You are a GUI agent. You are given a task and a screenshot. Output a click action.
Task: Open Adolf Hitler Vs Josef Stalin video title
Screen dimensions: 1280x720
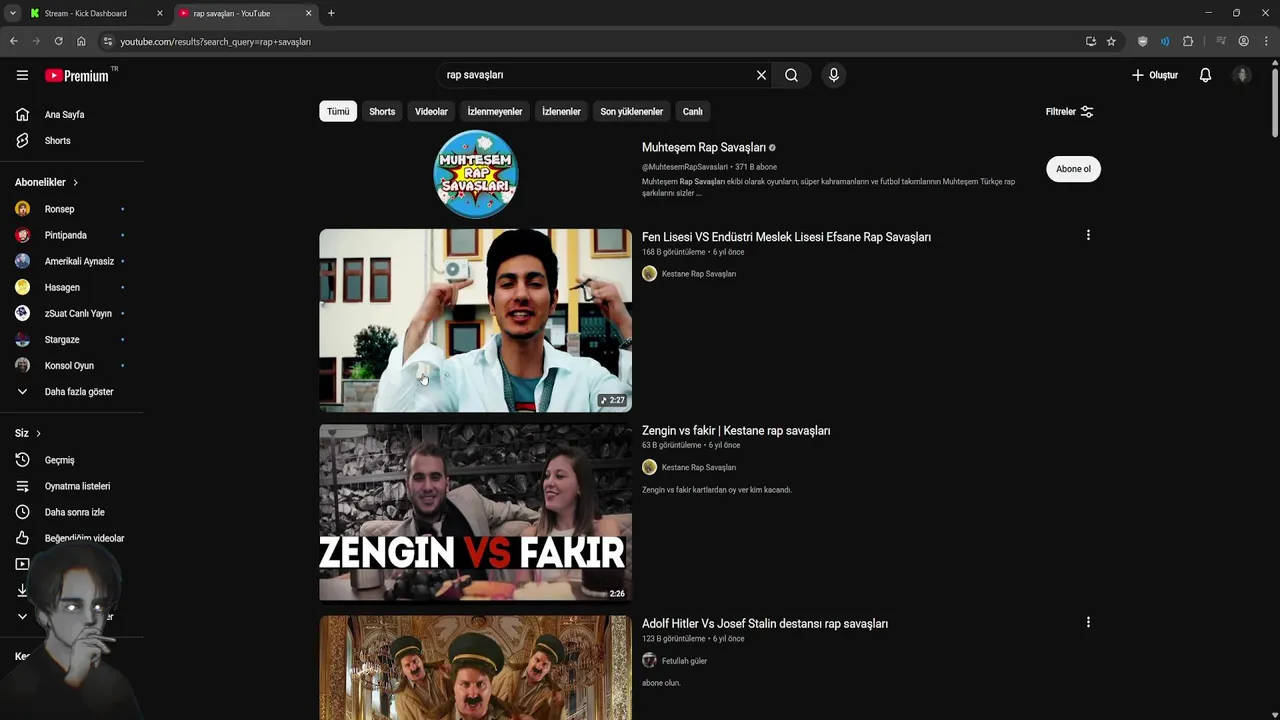coord(765,624)
